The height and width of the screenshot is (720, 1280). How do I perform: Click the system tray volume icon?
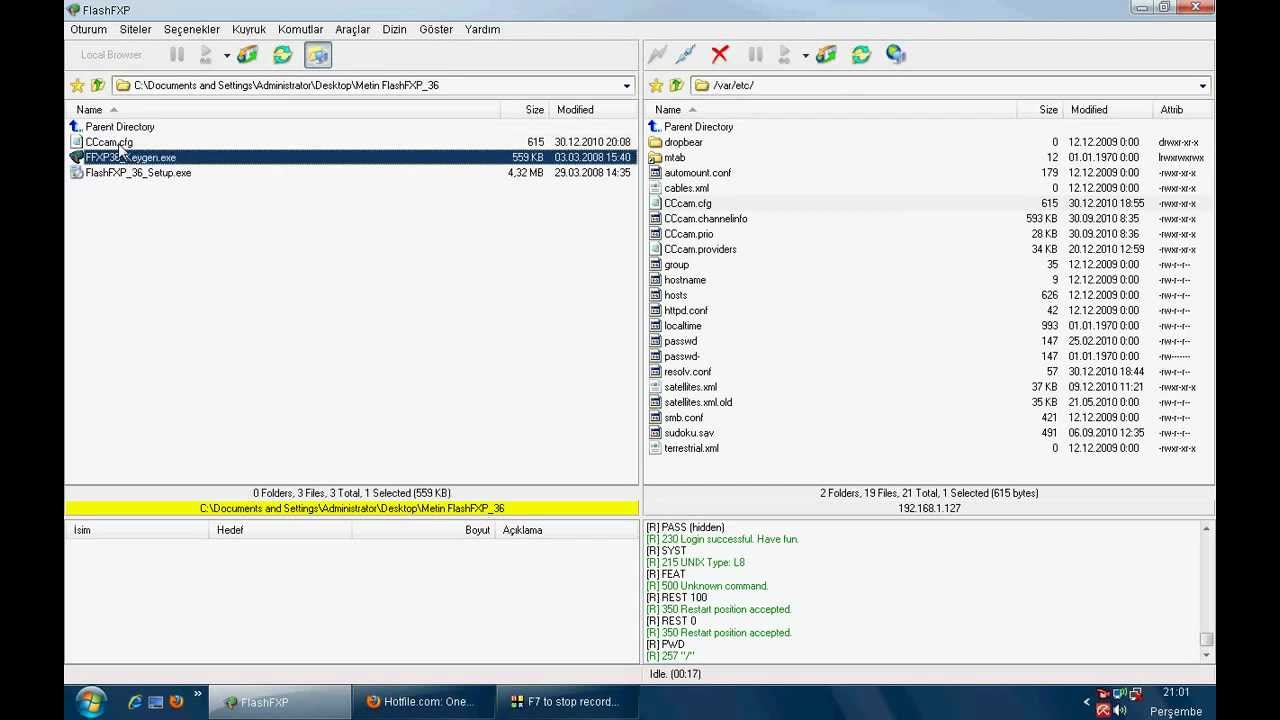pyautogui.click(x=1119, y=711)
